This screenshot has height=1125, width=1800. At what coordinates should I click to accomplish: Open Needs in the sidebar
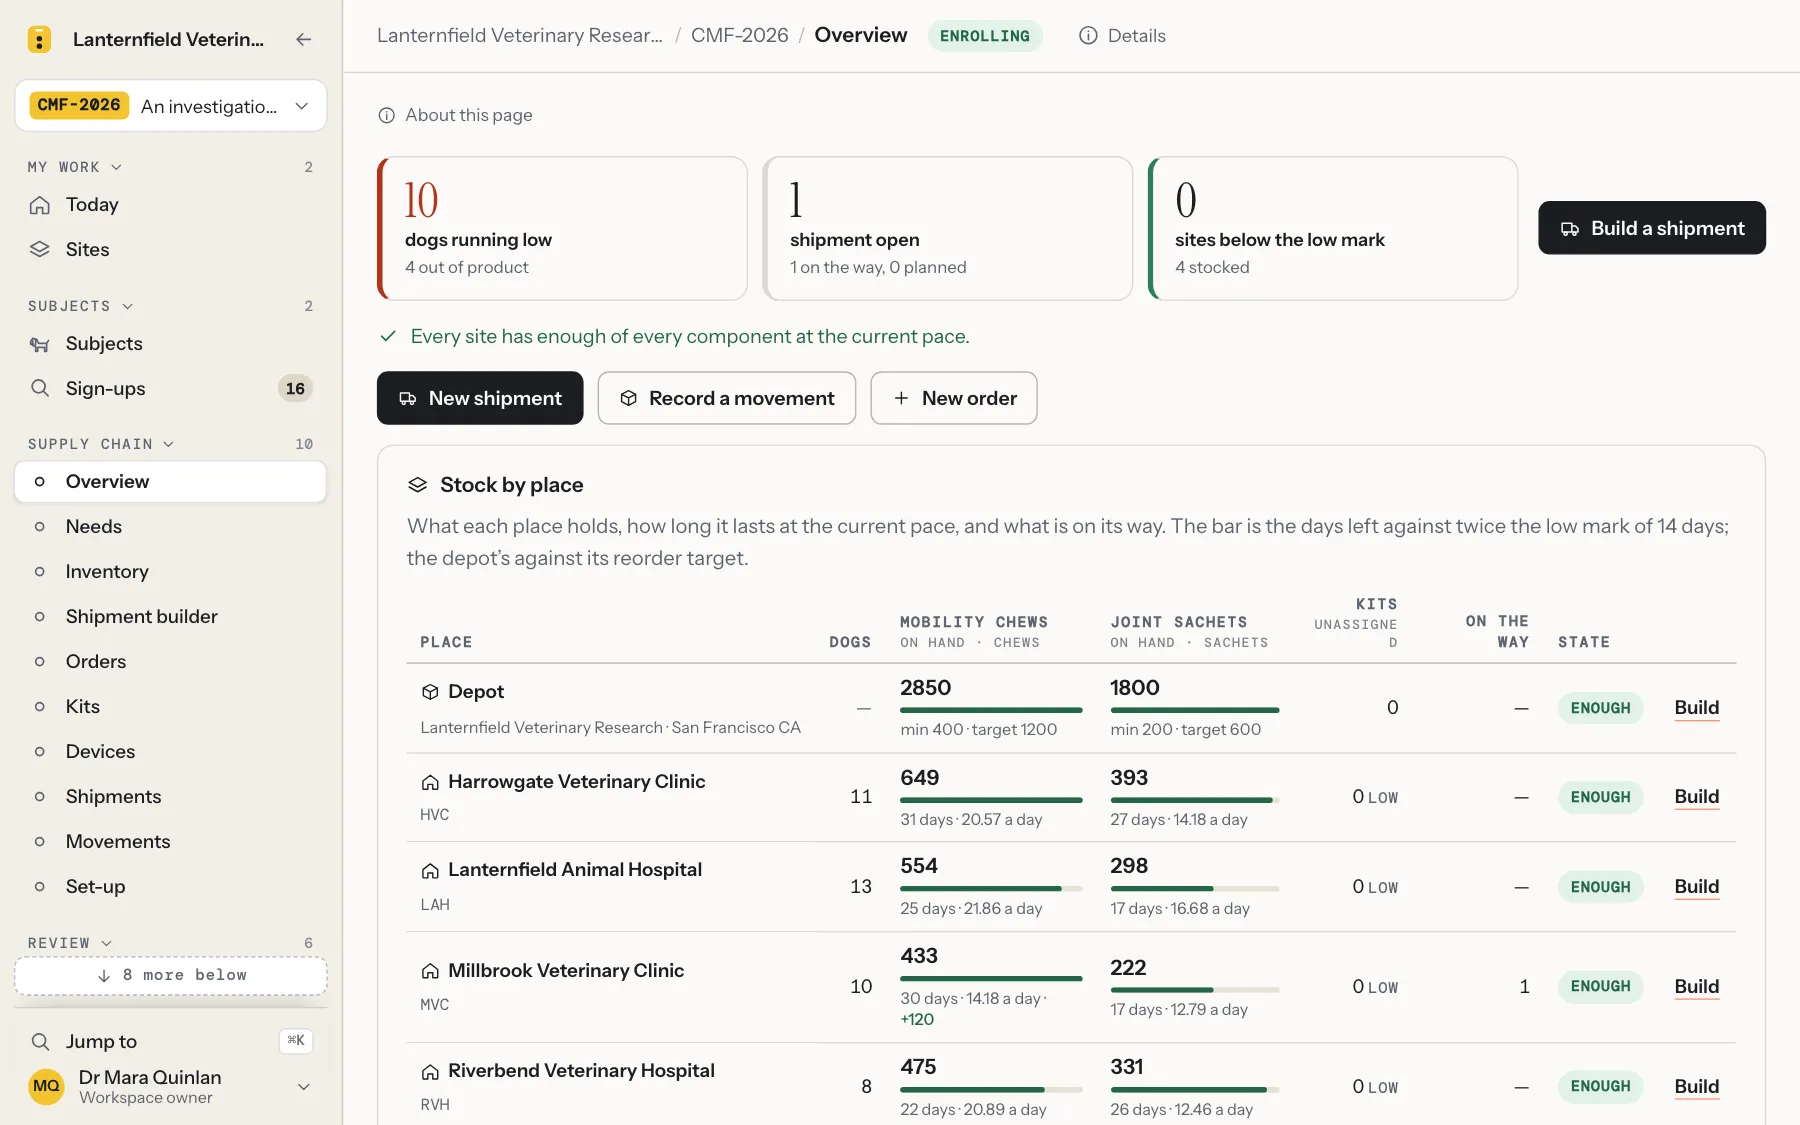[171, 527]
